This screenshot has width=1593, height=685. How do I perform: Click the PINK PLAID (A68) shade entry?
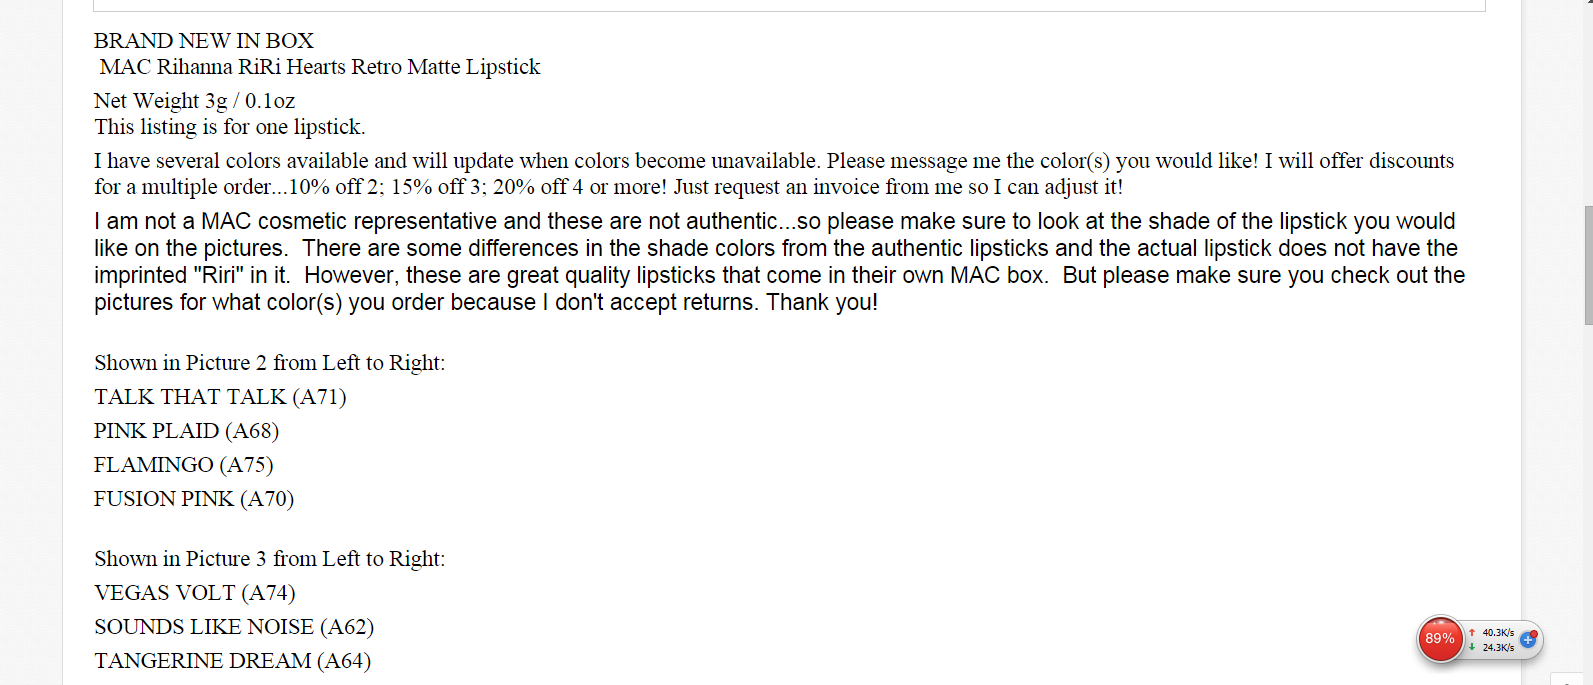pos(187,431)
